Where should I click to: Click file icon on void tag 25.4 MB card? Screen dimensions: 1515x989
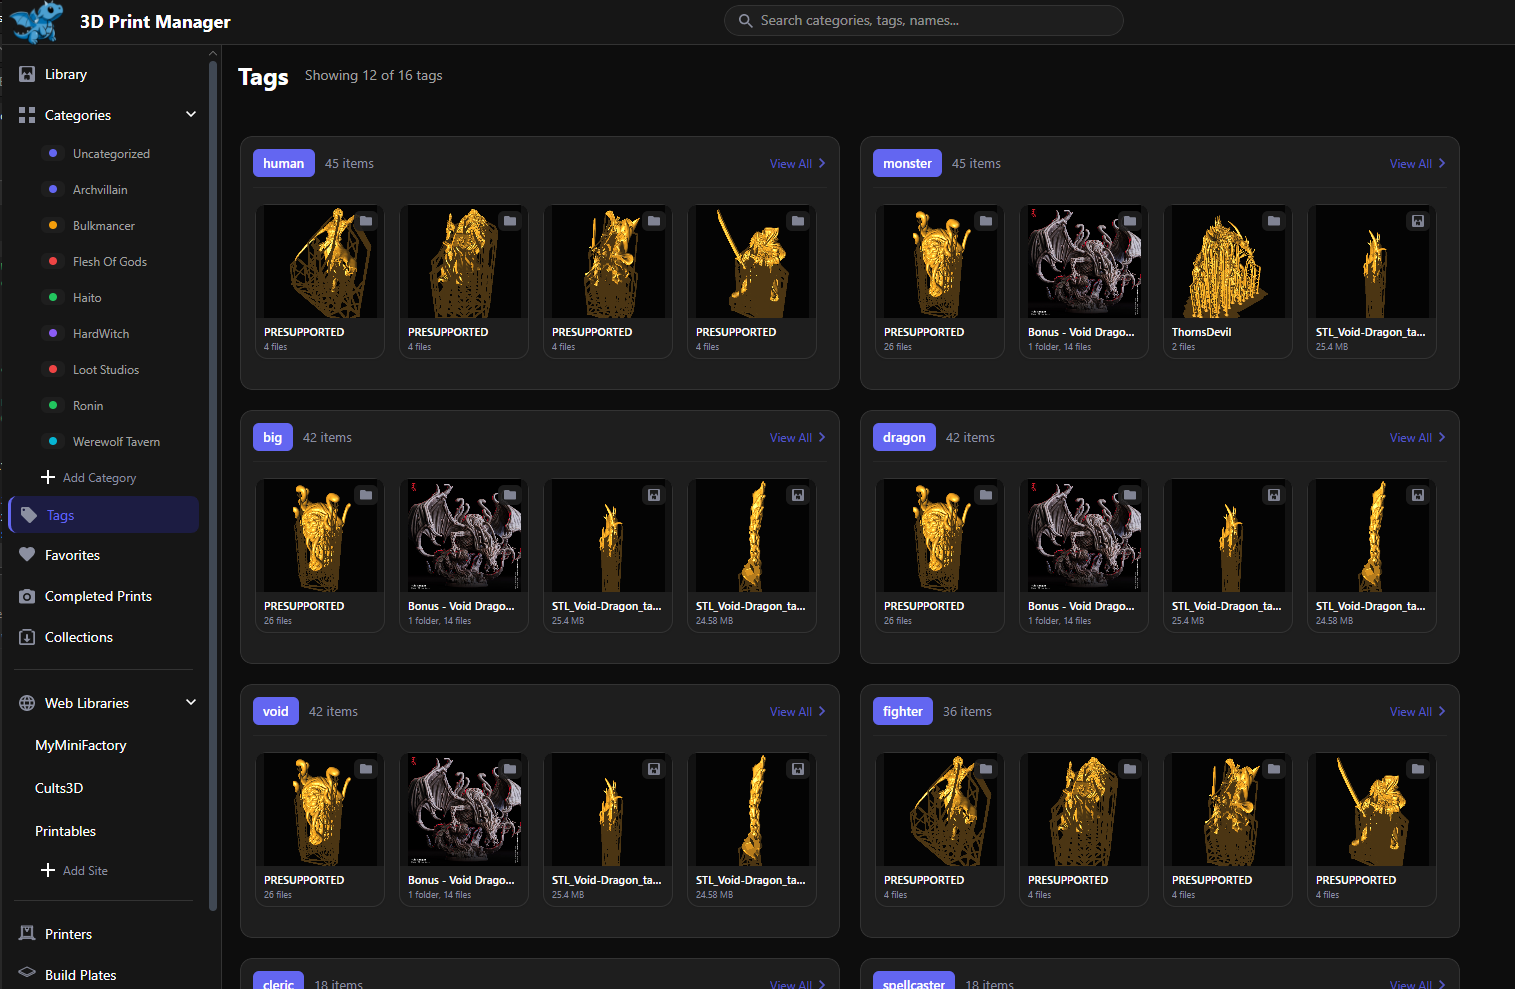(654, 769)
